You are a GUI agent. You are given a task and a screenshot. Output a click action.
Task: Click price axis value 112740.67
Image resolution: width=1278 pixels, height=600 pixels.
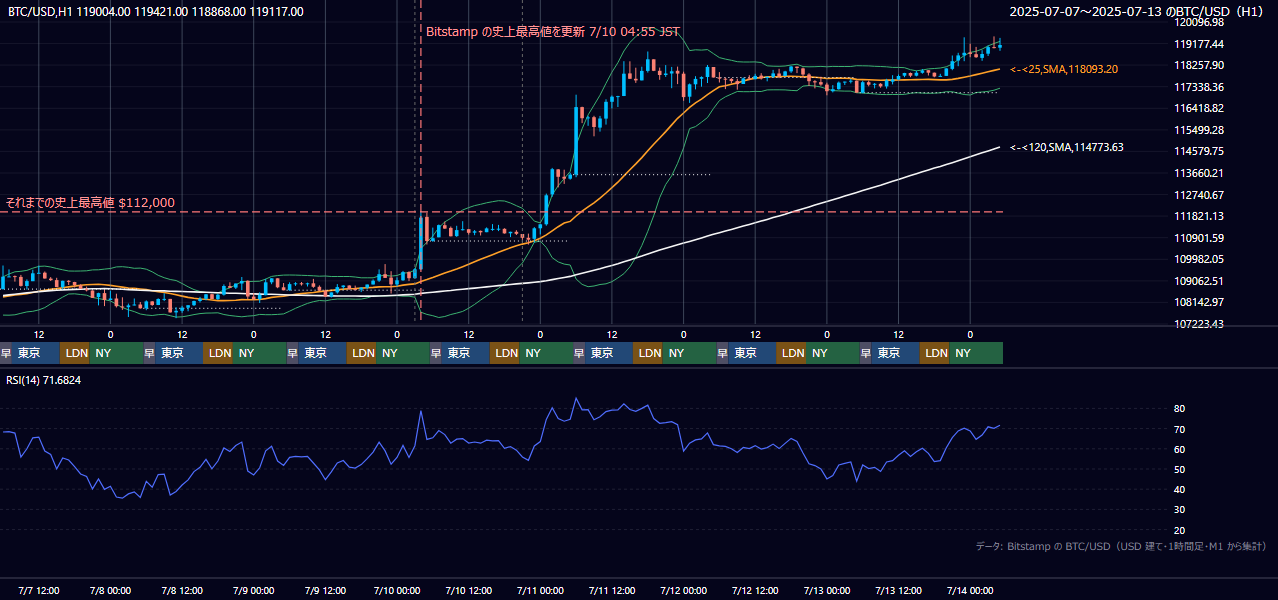[1199, 195]
